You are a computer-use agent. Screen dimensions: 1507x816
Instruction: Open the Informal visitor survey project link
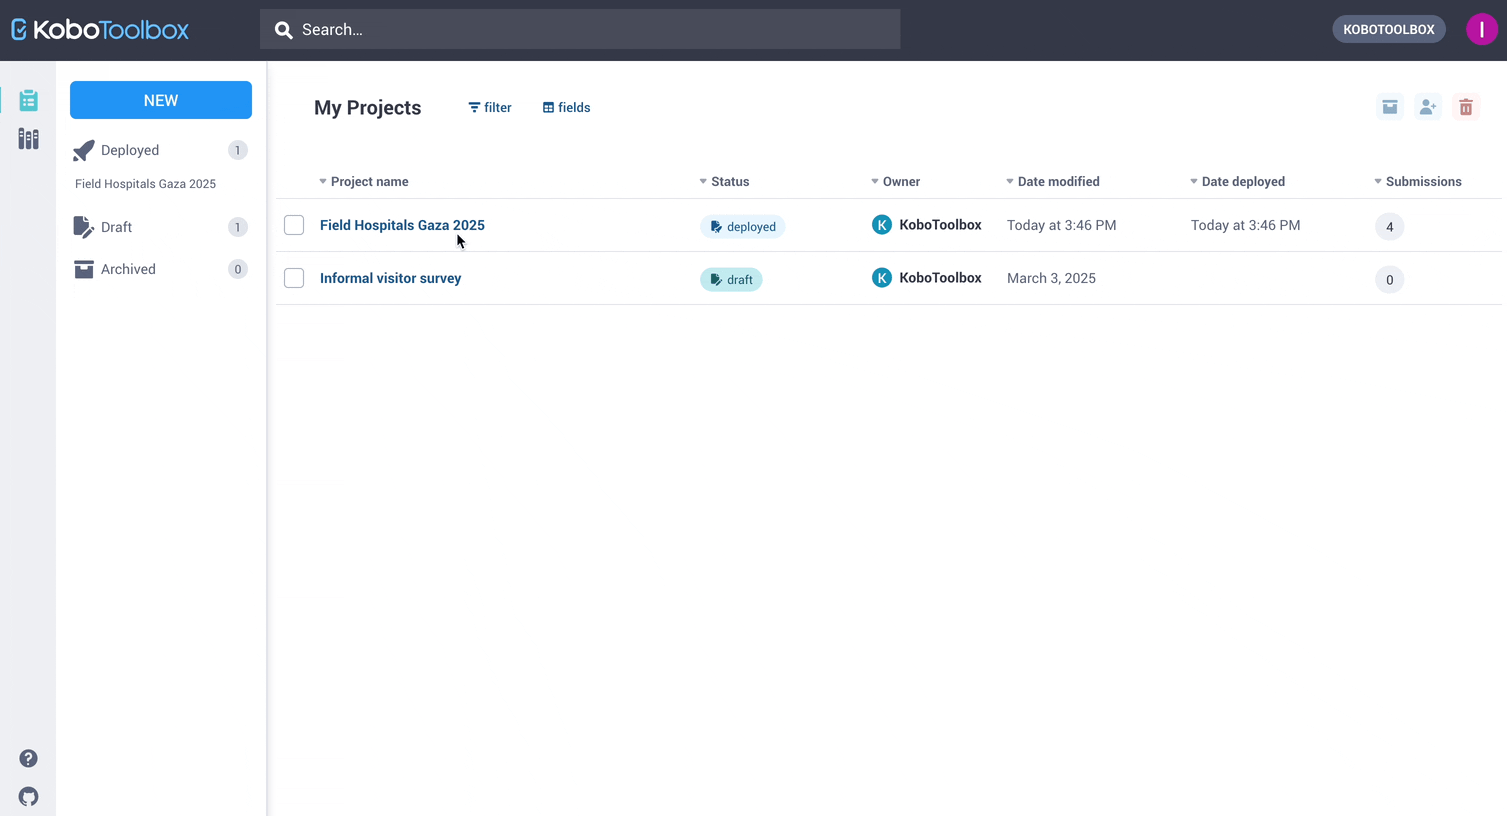coord(390,278)
